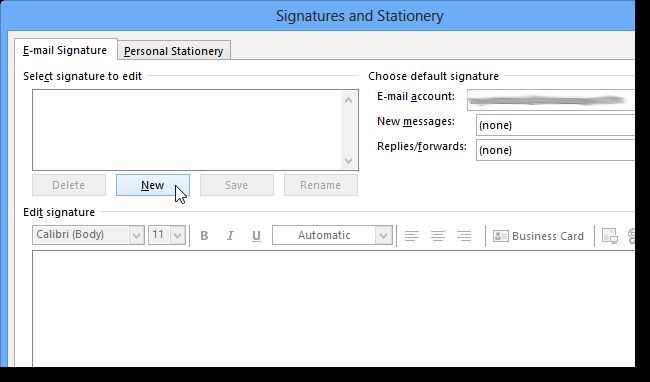This screenshot has width=650, height=382.
Task: Toggle Italic formatting button
Action: (230, 236)
